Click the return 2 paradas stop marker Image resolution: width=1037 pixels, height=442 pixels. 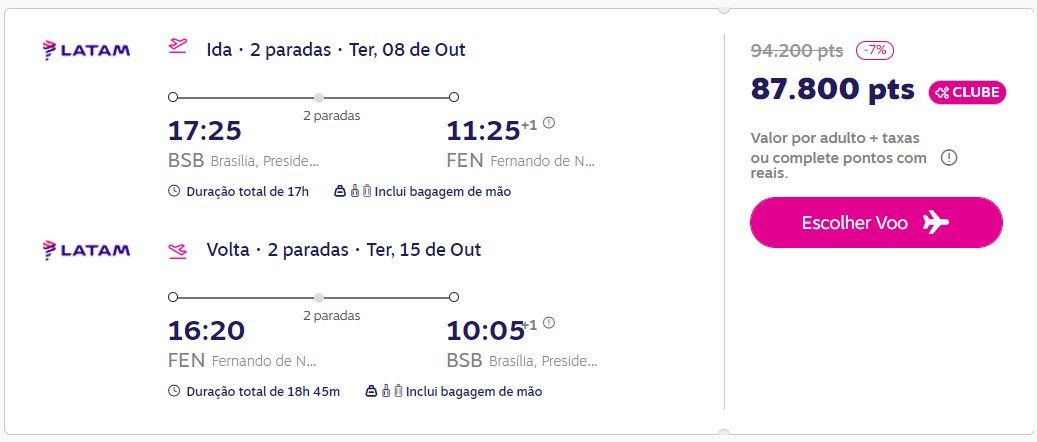[319, 297]
